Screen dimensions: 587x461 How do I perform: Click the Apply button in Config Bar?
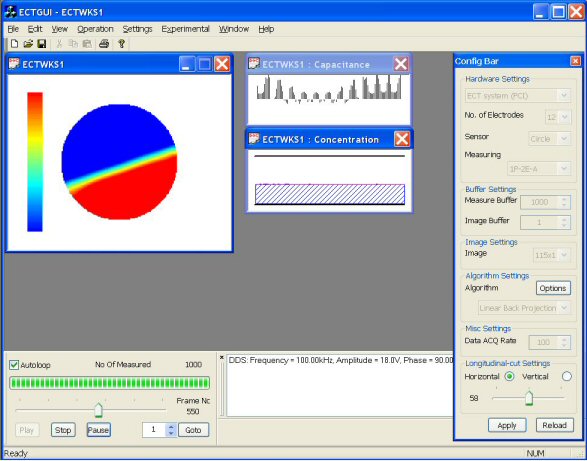coord(507,425)
